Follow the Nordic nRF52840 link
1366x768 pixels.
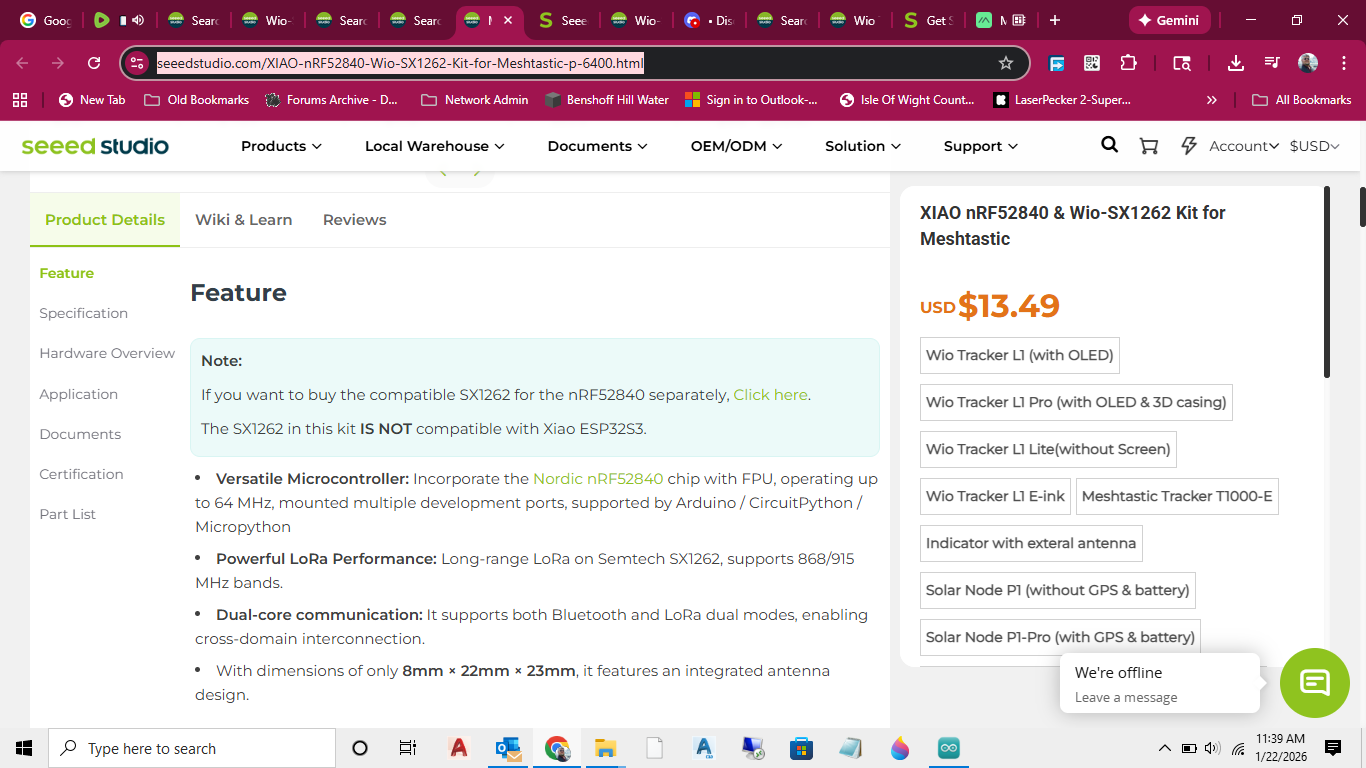point(597,479)
